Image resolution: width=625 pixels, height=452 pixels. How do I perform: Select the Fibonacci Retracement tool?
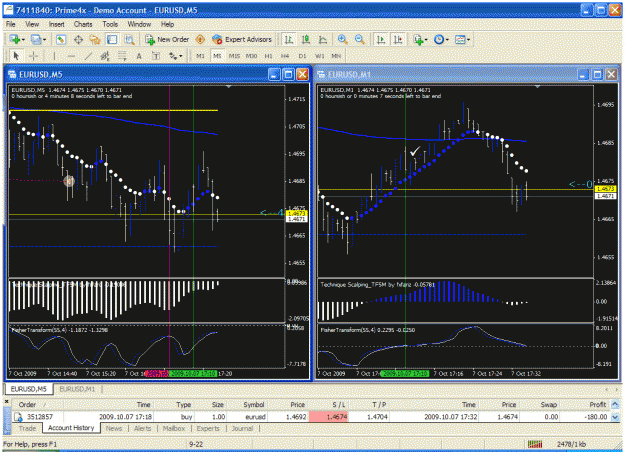[x=122, y=56]
